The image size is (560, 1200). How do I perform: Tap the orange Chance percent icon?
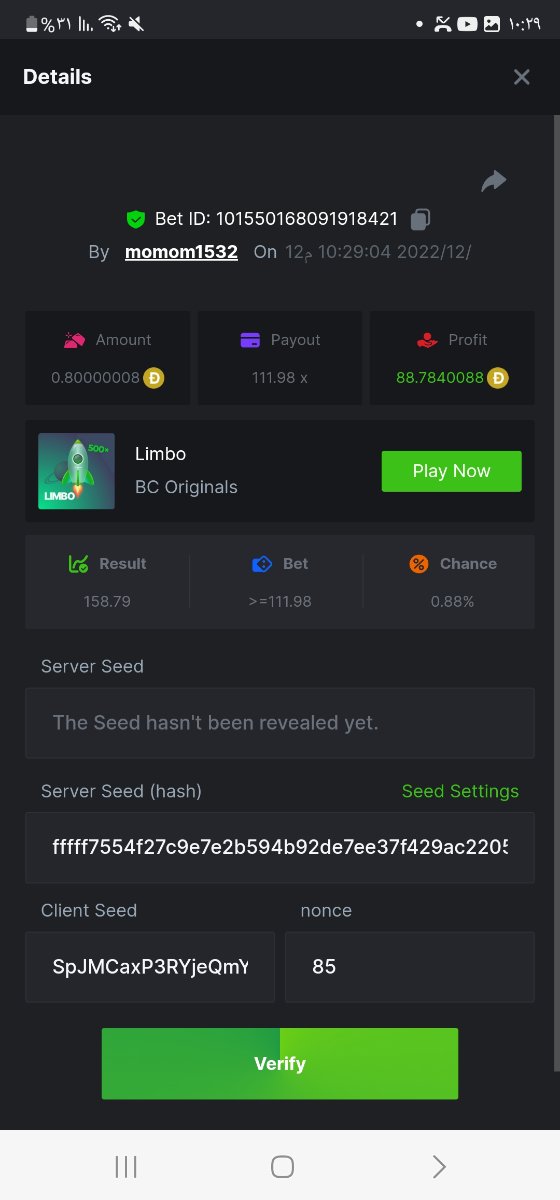pos(419,564)
